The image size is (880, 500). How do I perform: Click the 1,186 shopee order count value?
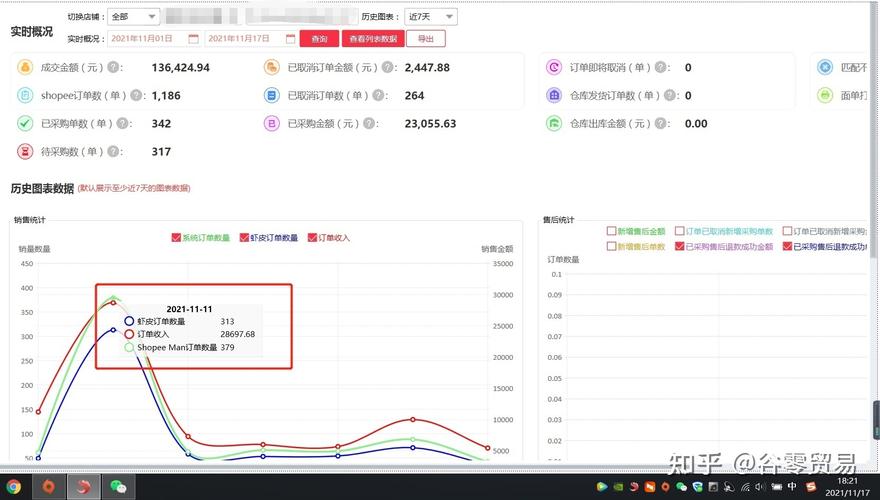point(166,95)
